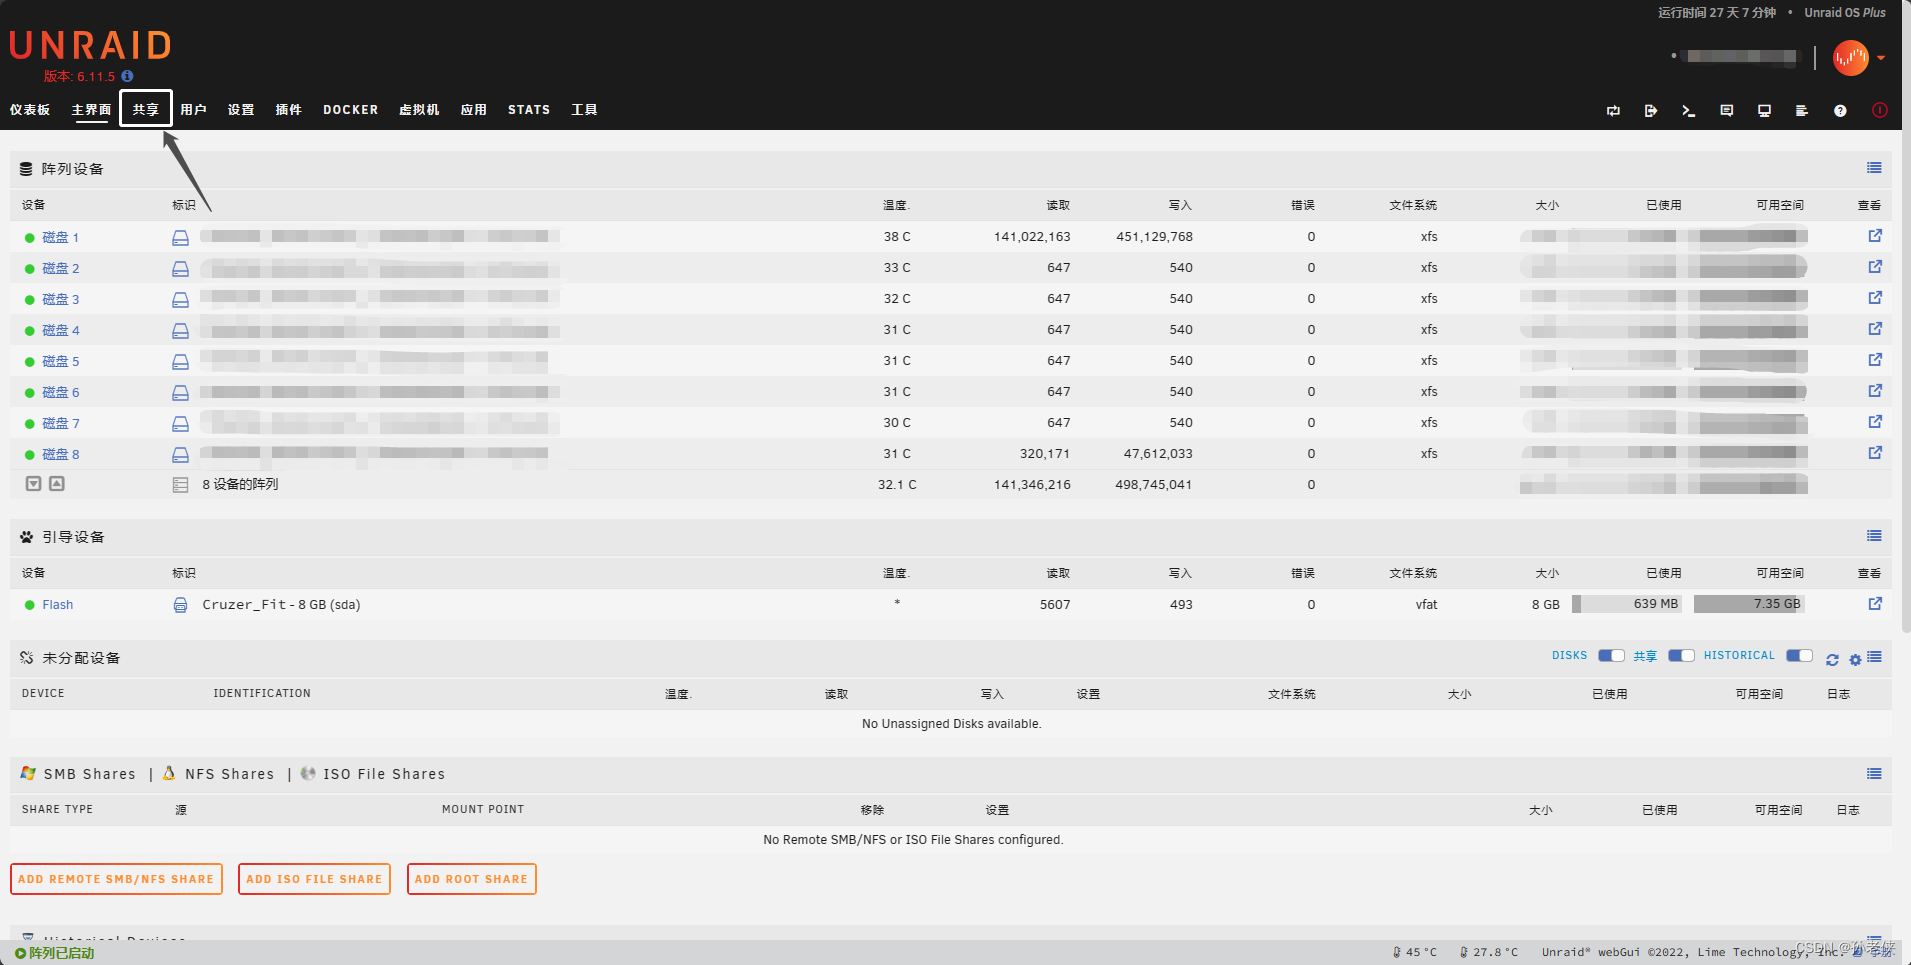Switch to the 共享 tab
The image size is (1911, 965).
pyautogui.click(x=145, y=109)
